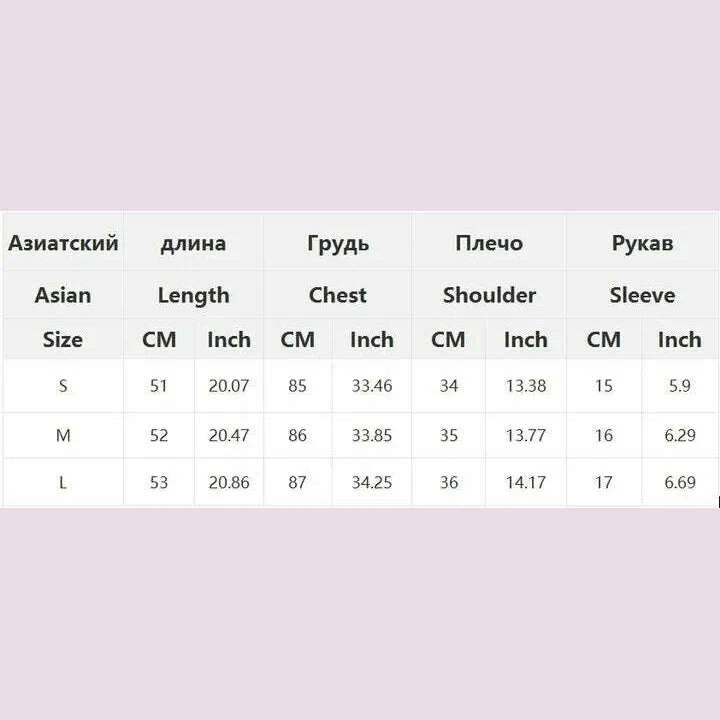Click the "Size" label cell
Image resolution: width=720 pixels, height=720 pixels.
click(63, 339)
